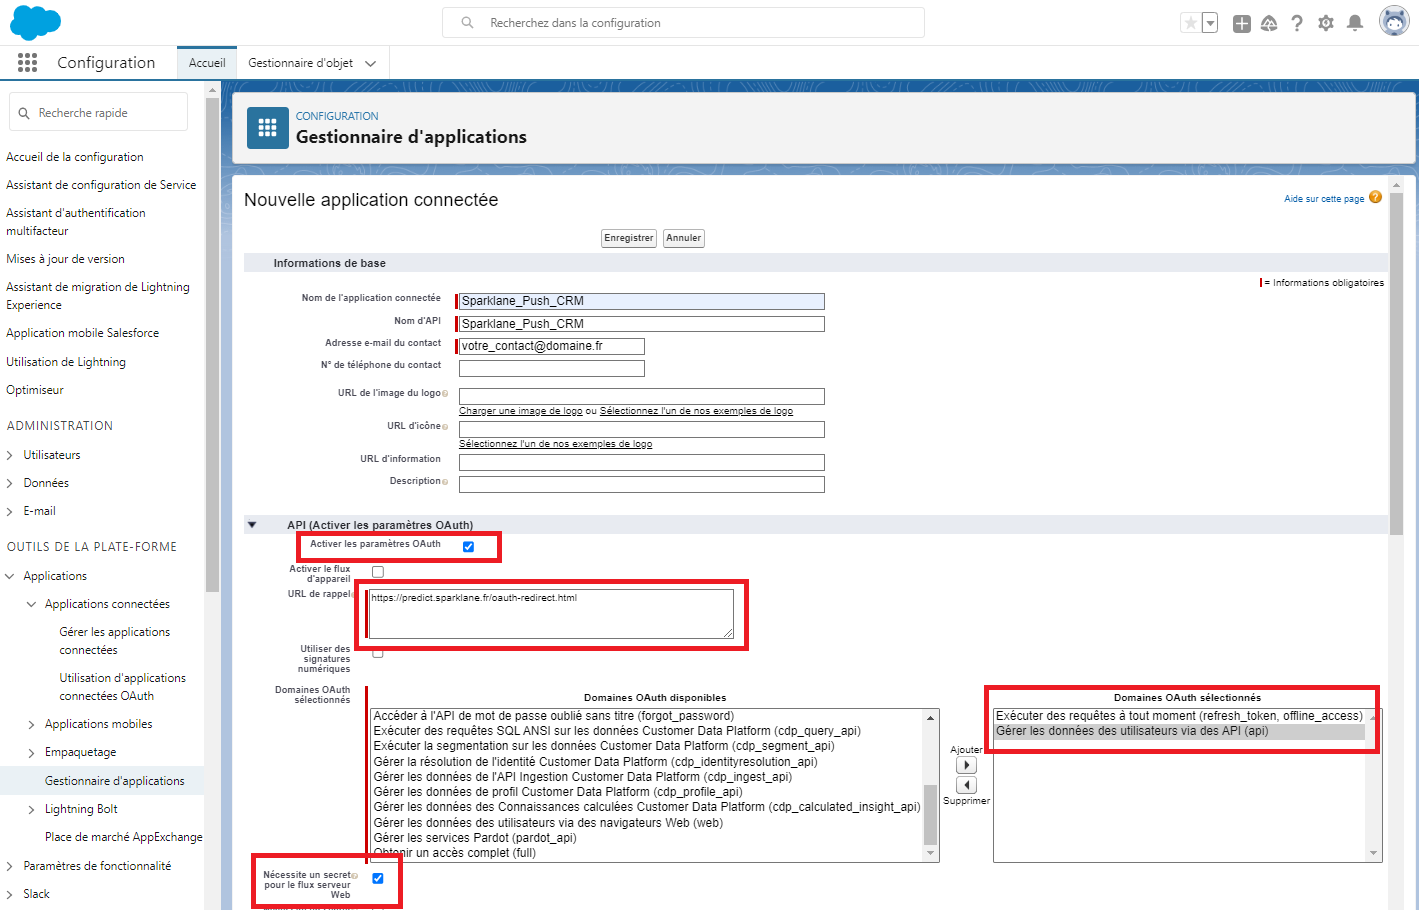The width and height of the screenshot is (1419, 910).
Task: Click the Gestionnaire d'applications header icon
Action: (267, 128)
